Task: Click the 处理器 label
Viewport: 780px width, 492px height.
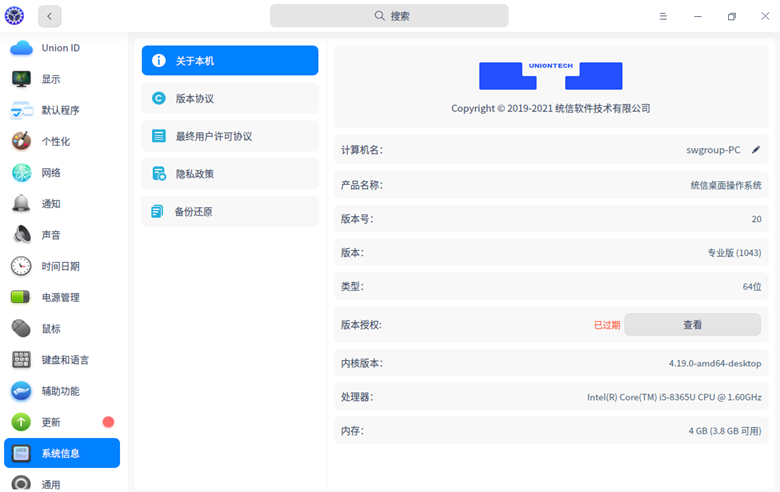Action: (357, 397)
